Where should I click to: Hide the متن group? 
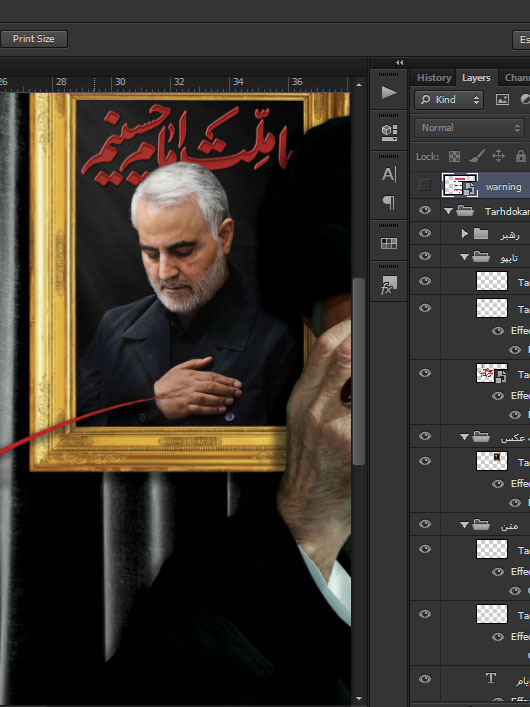424,524
